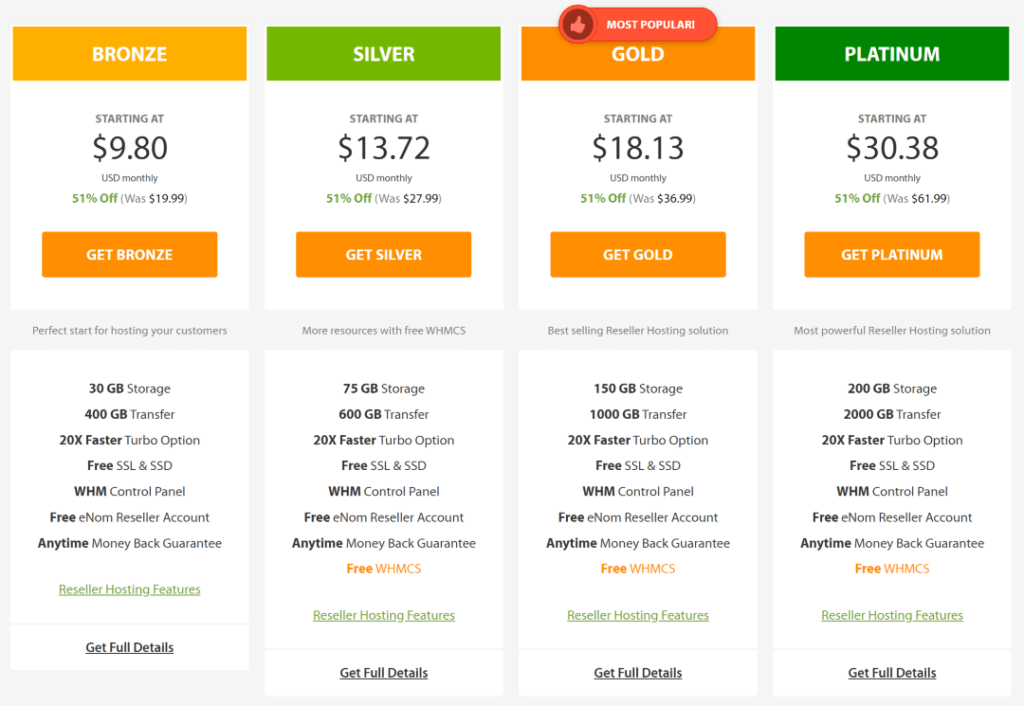The width and height of the screenshot is (1024, 706).
Task: Select the PLATINUM plan header
Action: tap(891, 53)
